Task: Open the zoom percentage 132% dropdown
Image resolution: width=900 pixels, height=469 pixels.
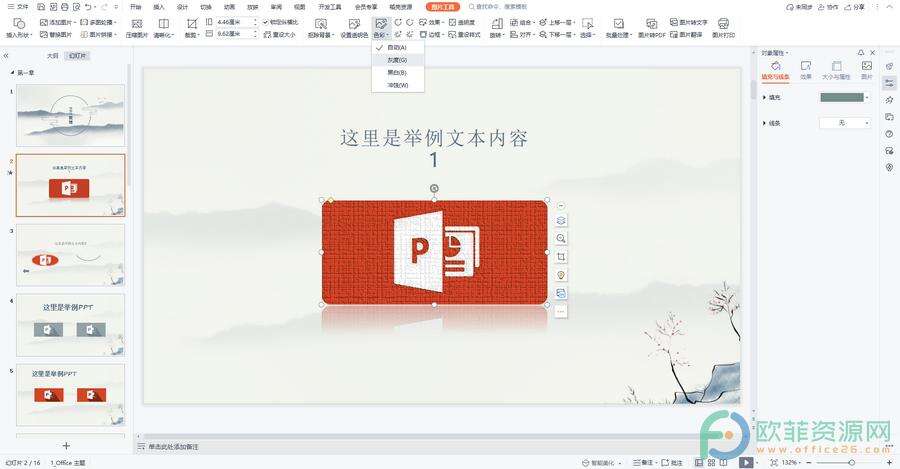Action: click(792, 462)
